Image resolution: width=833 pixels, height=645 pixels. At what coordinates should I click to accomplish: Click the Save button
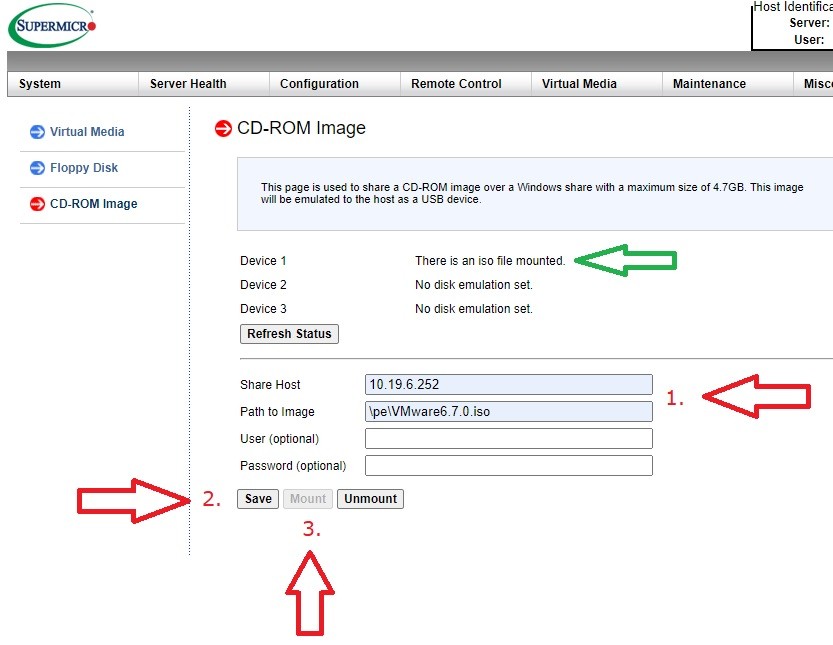(258, 499)
